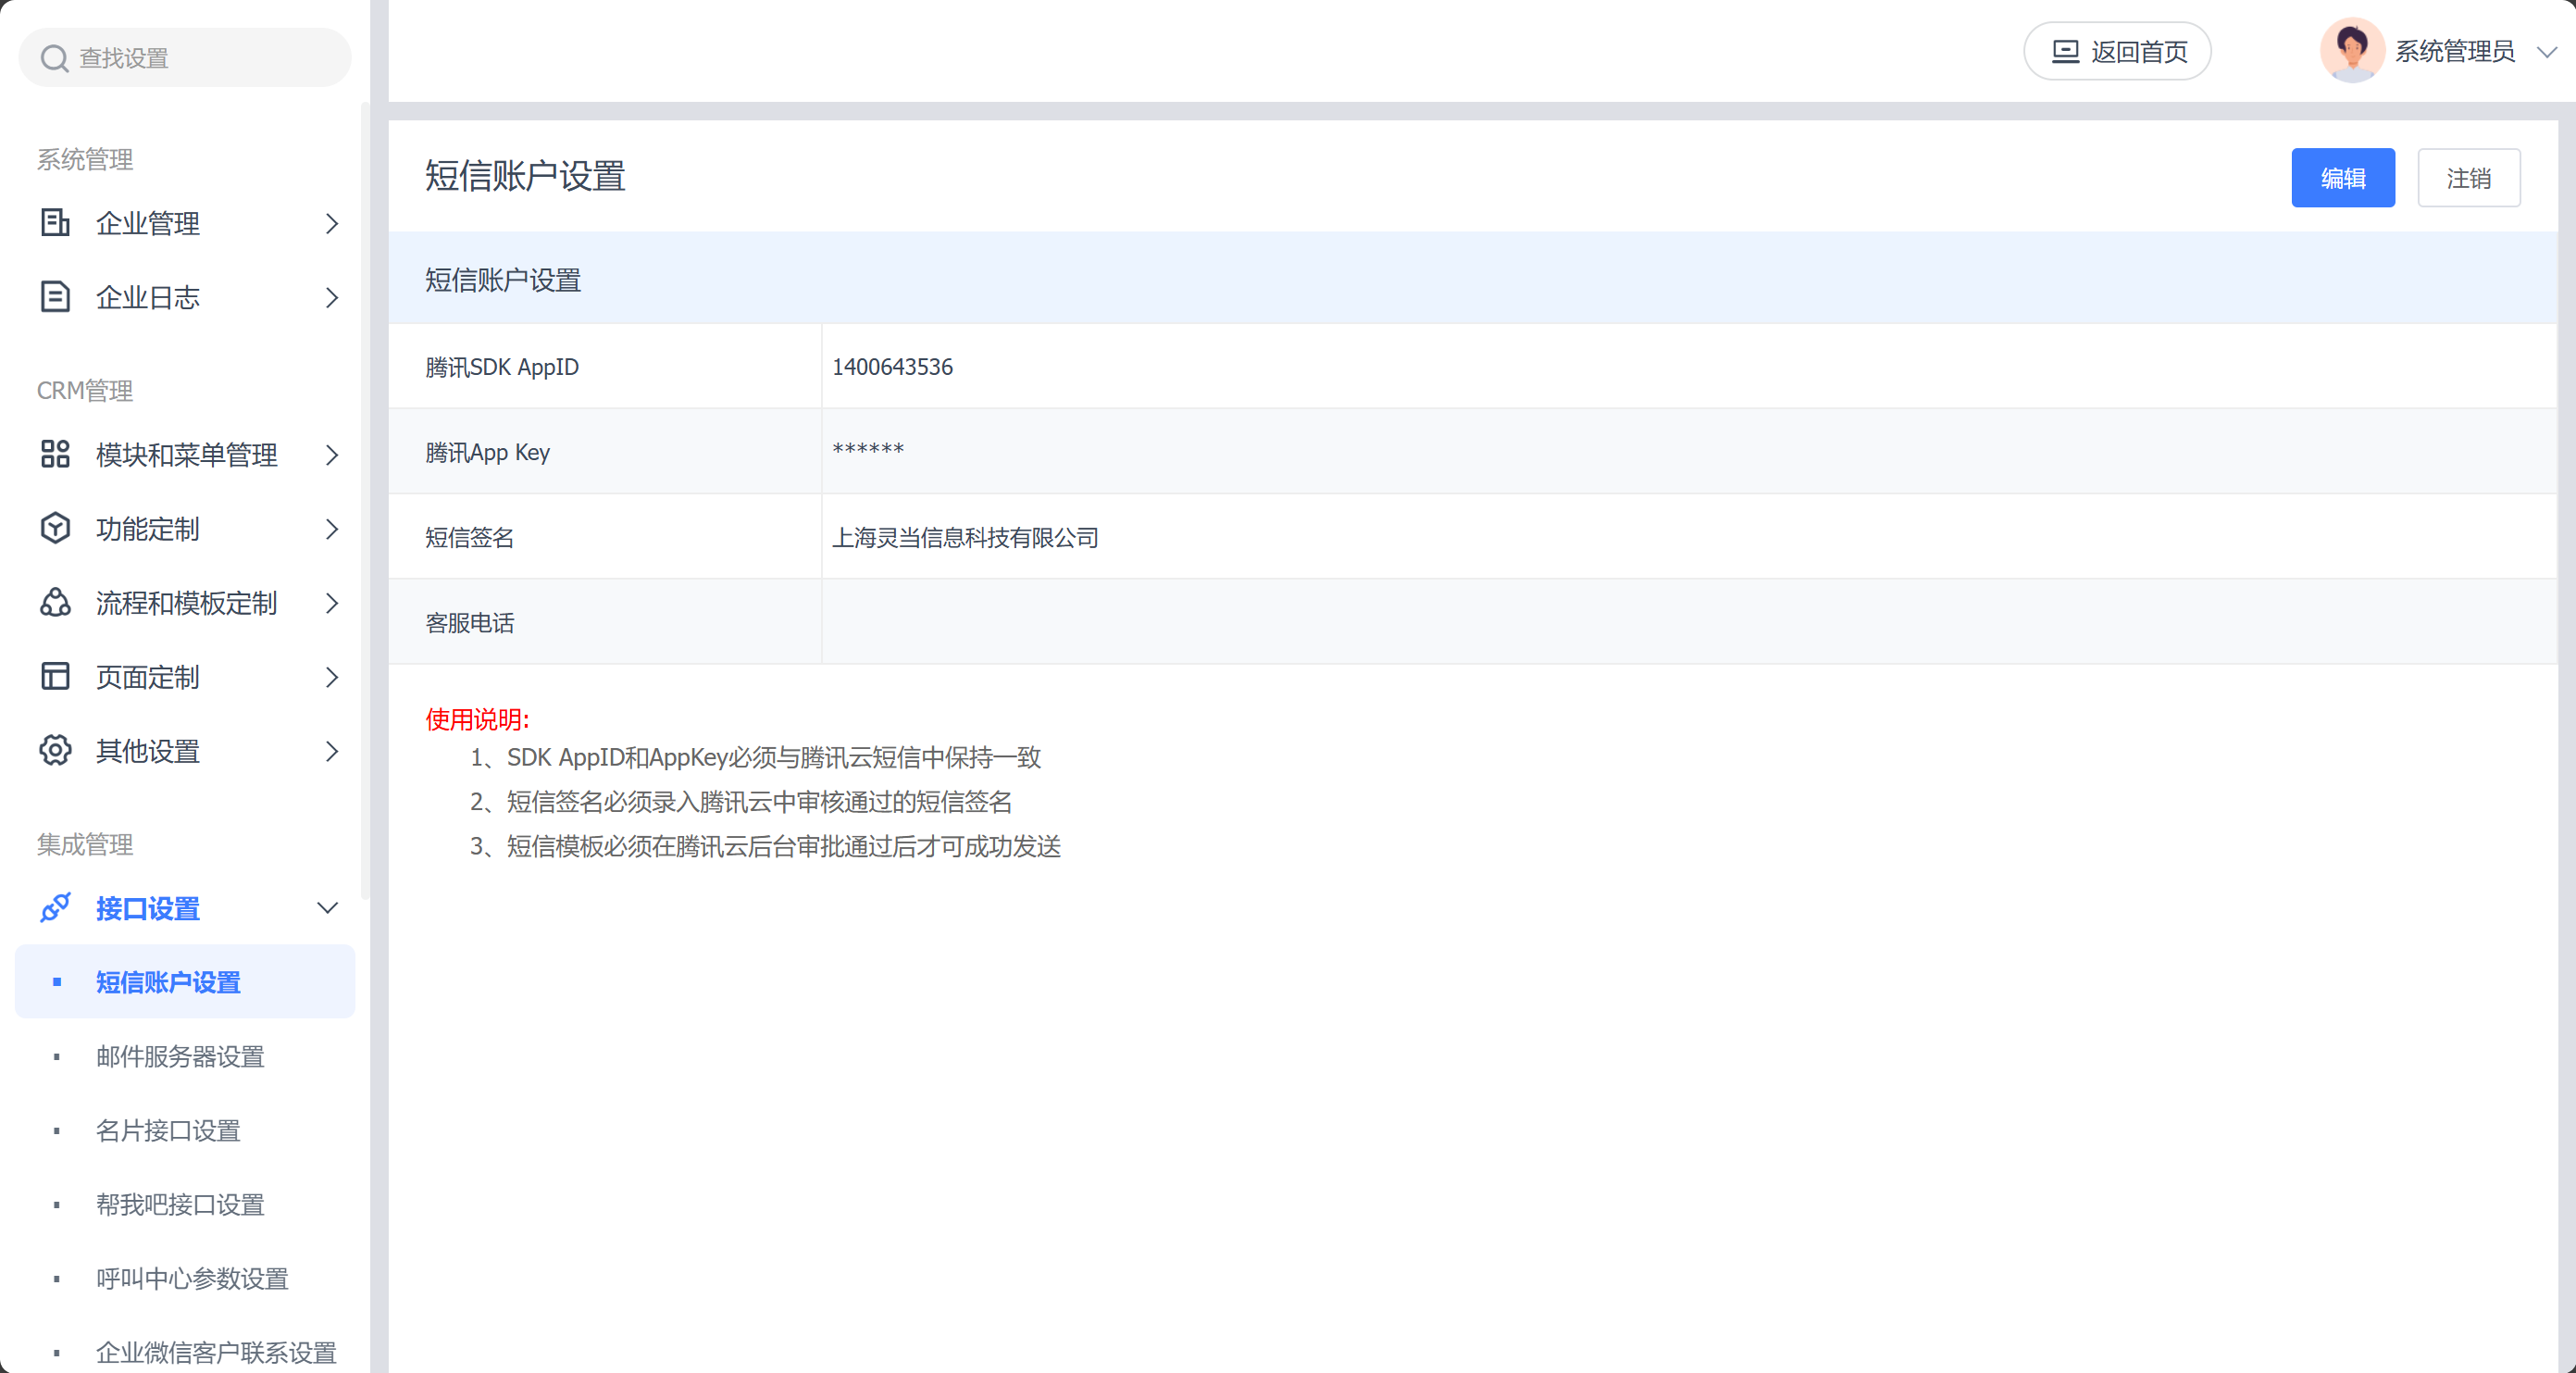
Task: Click the 功能定制 cube icon
Action: tap(55, 528)
